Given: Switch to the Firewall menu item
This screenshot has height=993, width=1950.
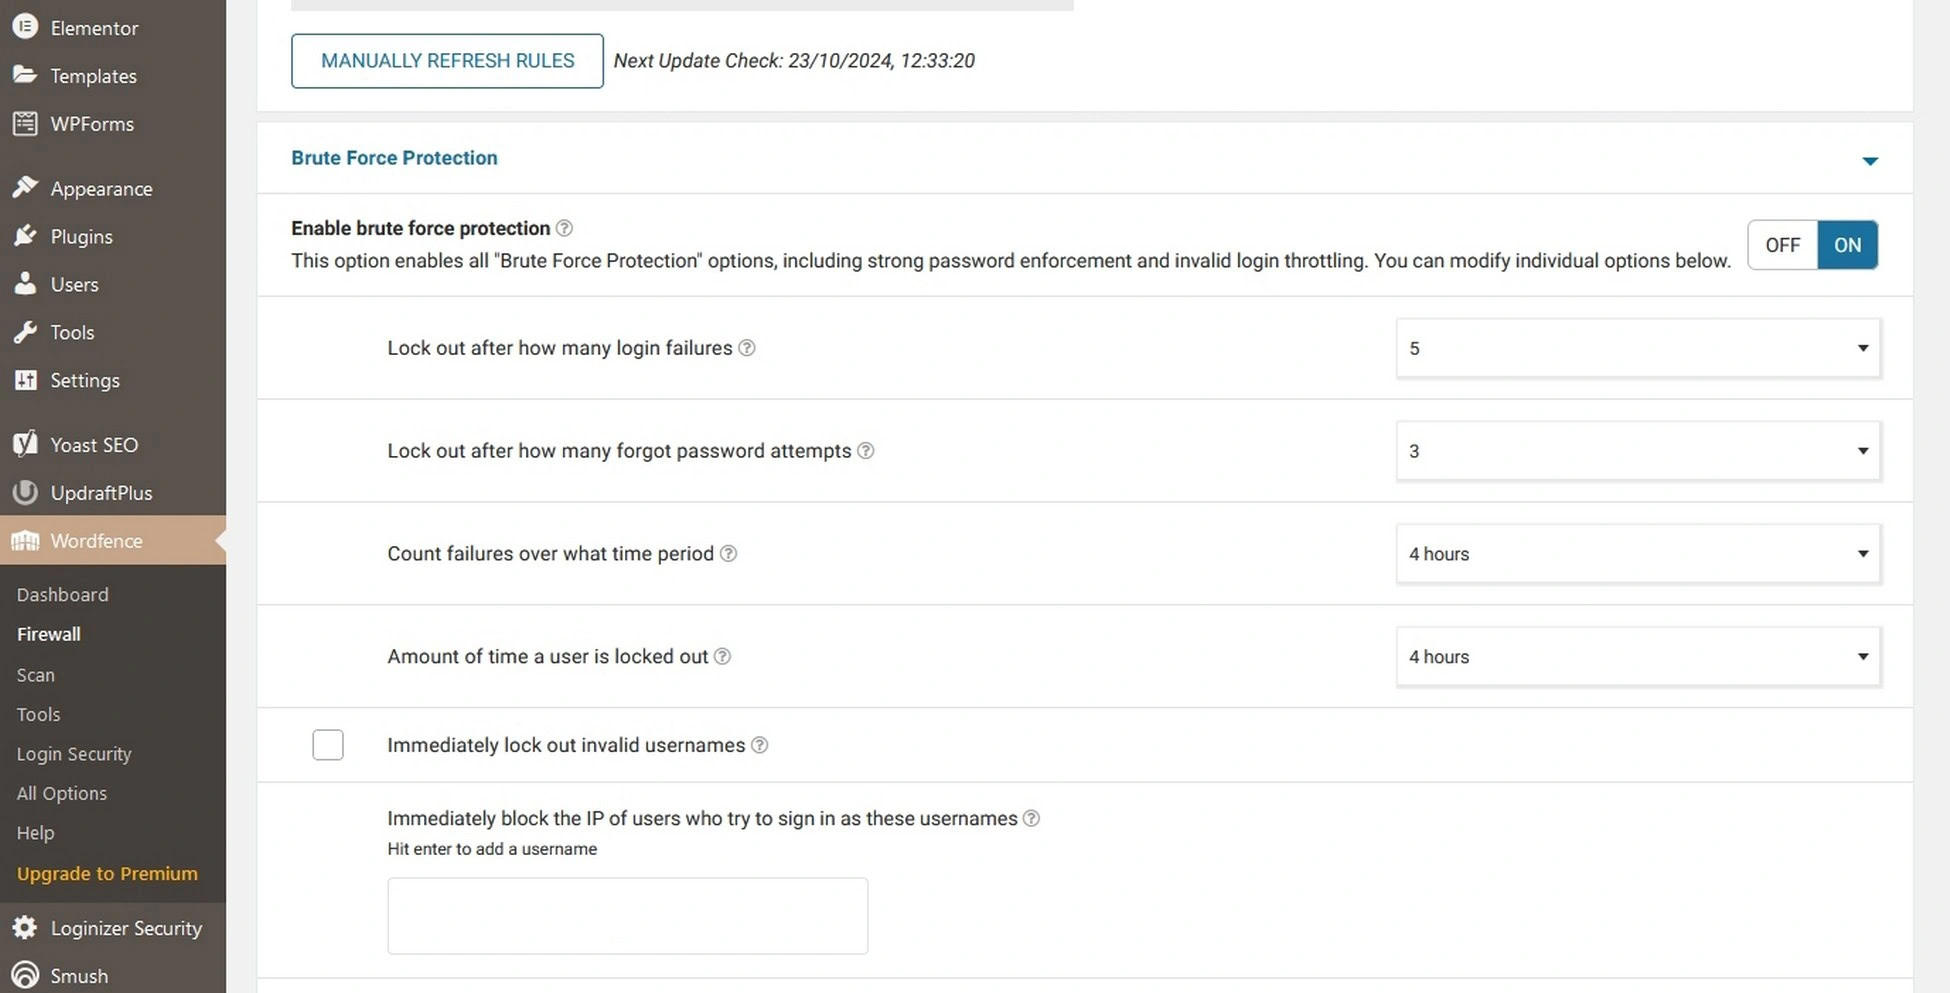Looking at the screenshot, I should point(48,633).
